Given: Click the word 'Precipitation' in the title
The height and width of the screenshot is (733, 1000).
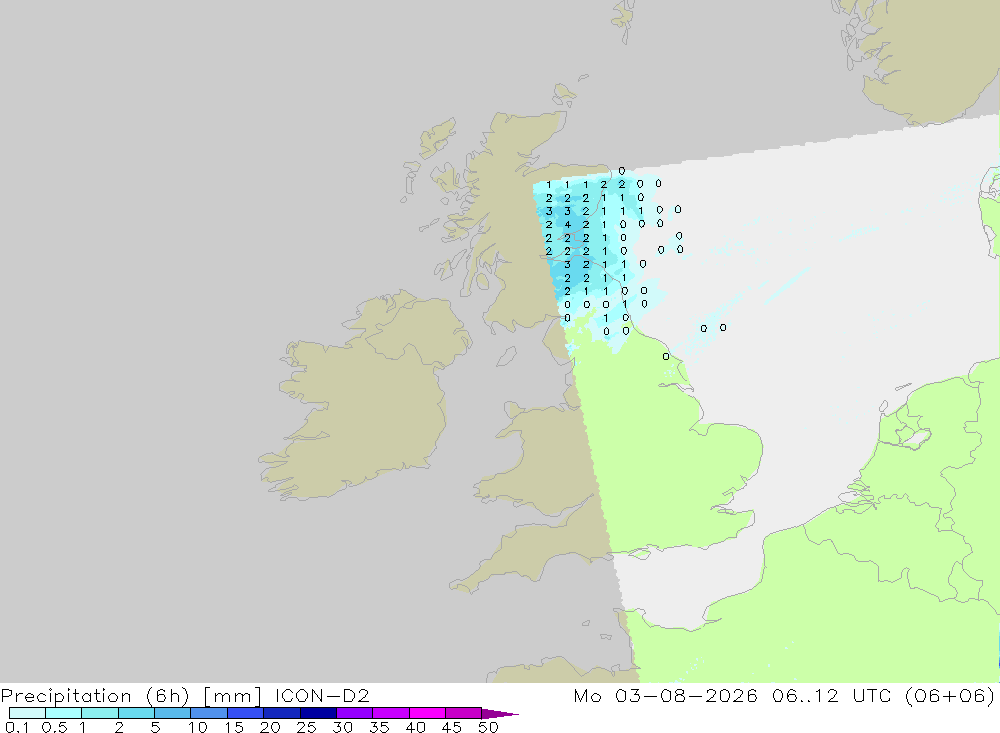Looking at the screenshot, I should click(x=66, y=696).
